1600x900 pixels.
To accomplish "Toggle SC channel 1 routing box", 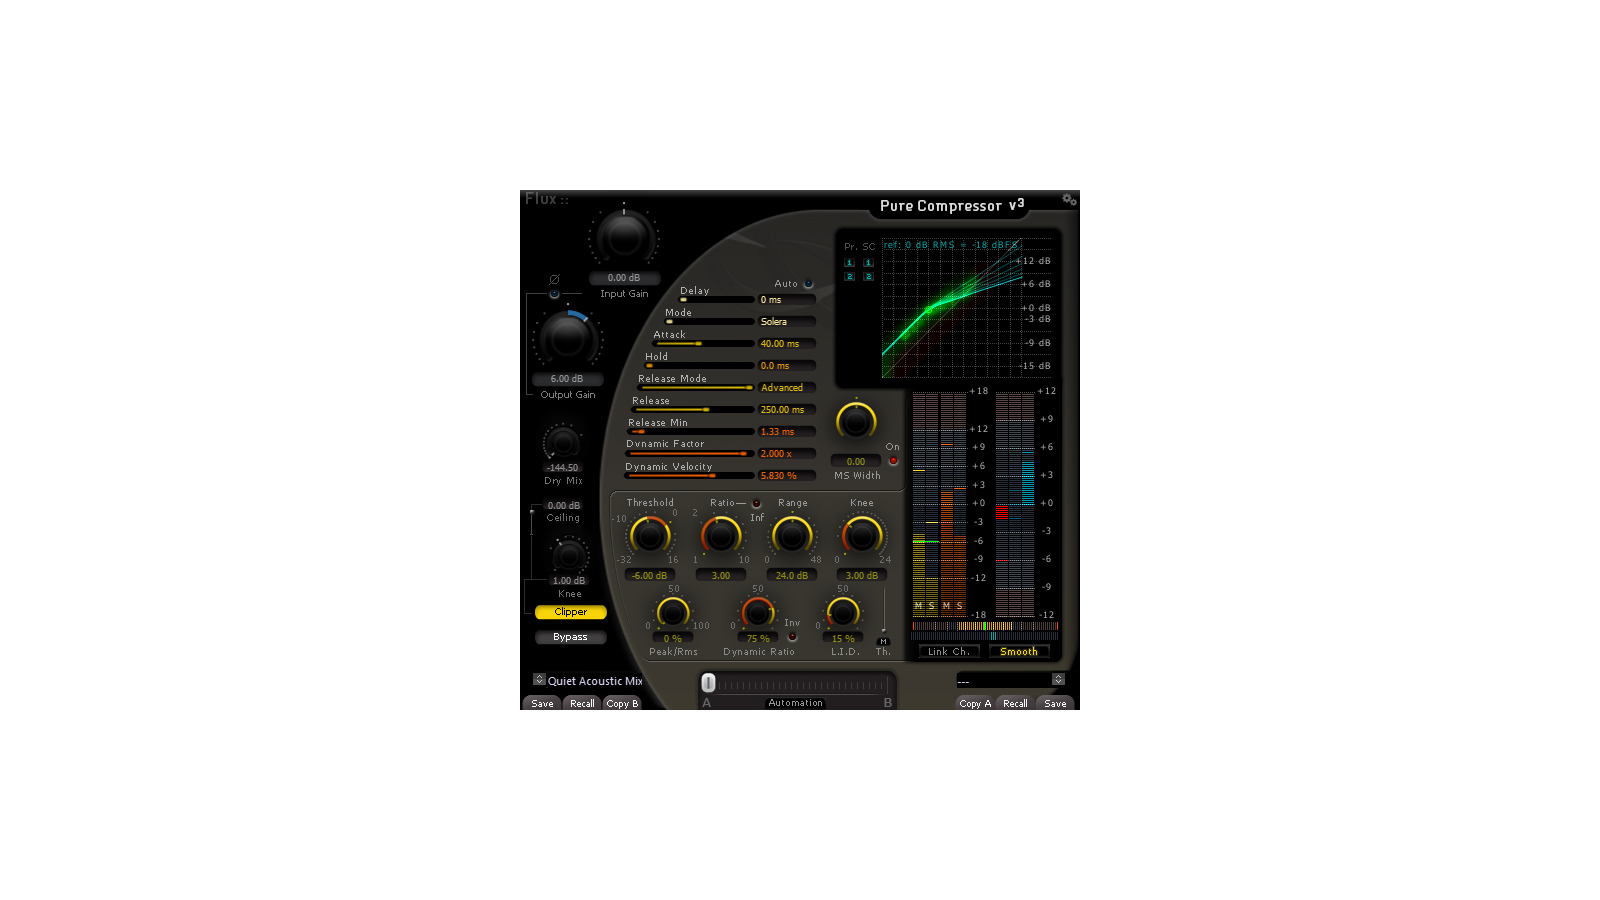I will tap(868, 263).
